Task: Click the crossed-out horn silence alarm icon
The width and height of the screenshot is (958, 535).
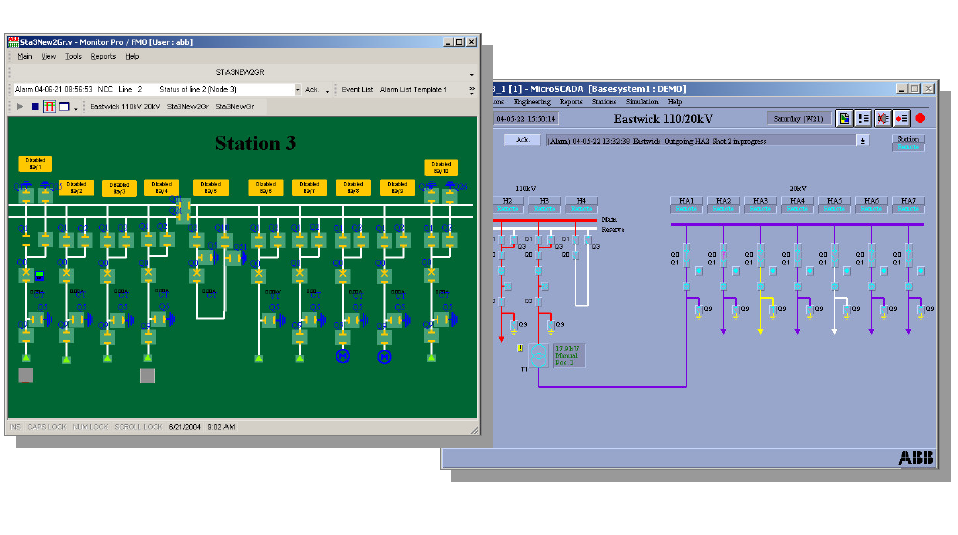Action: tap(882, 118)
